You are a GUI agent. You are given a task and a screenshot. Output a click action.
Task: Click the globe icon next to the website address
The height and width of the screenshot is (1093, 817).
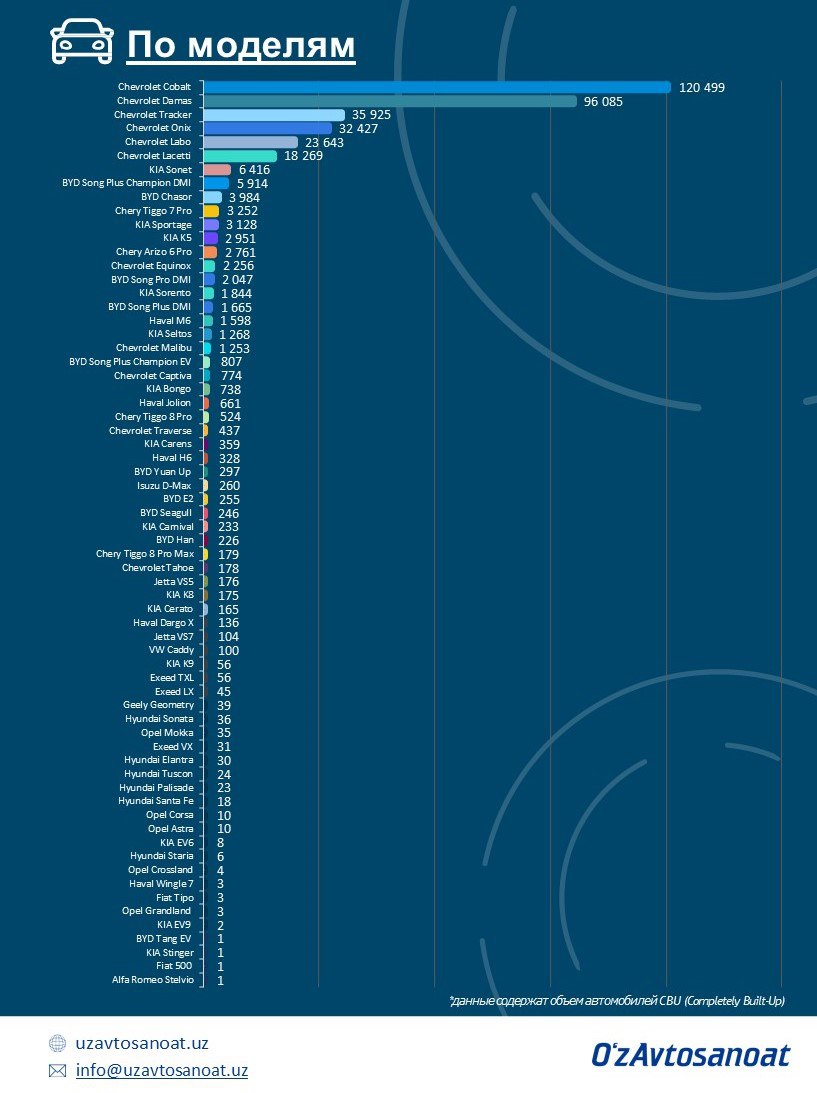57,1043
